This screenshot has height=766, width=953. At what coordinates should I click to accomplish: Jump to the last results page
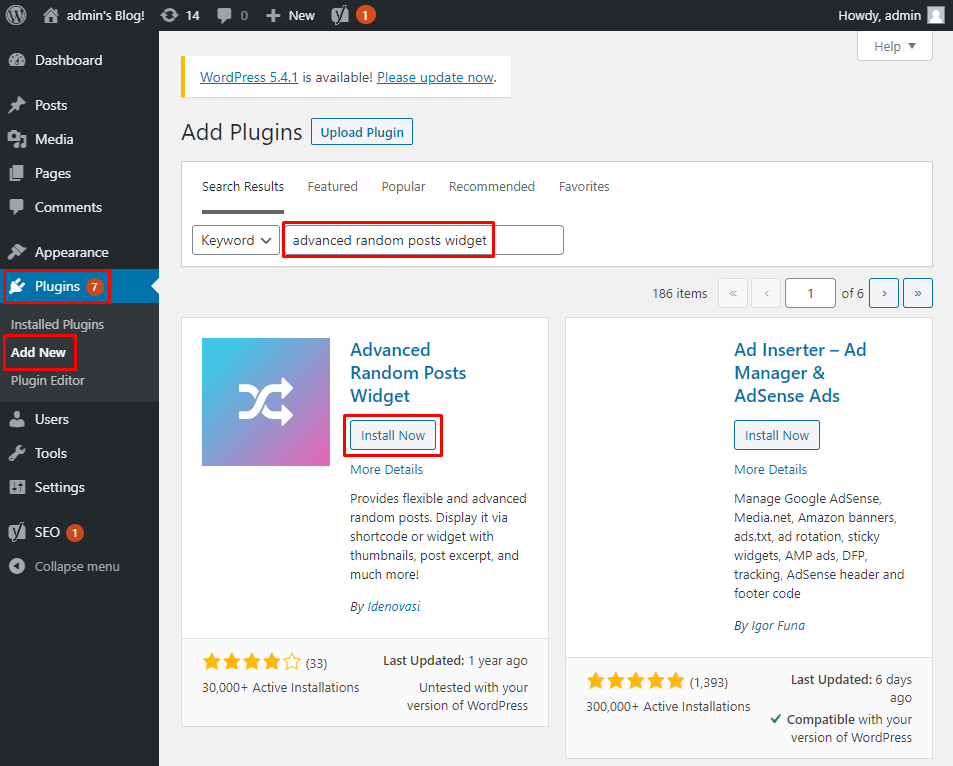(918, 294)
